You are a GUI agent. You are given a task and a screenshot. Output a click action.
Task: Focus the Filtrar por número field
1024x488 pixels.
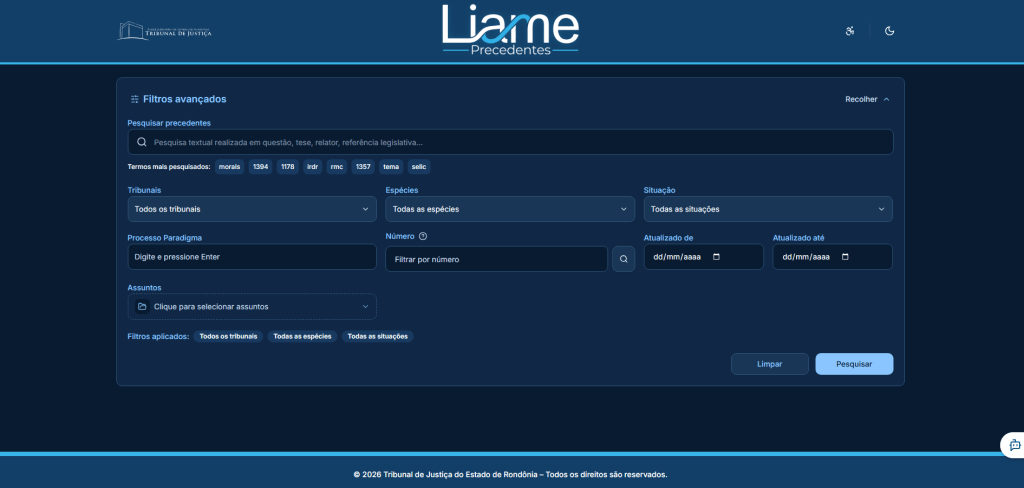pyautogui.click(x=497, y=259)
